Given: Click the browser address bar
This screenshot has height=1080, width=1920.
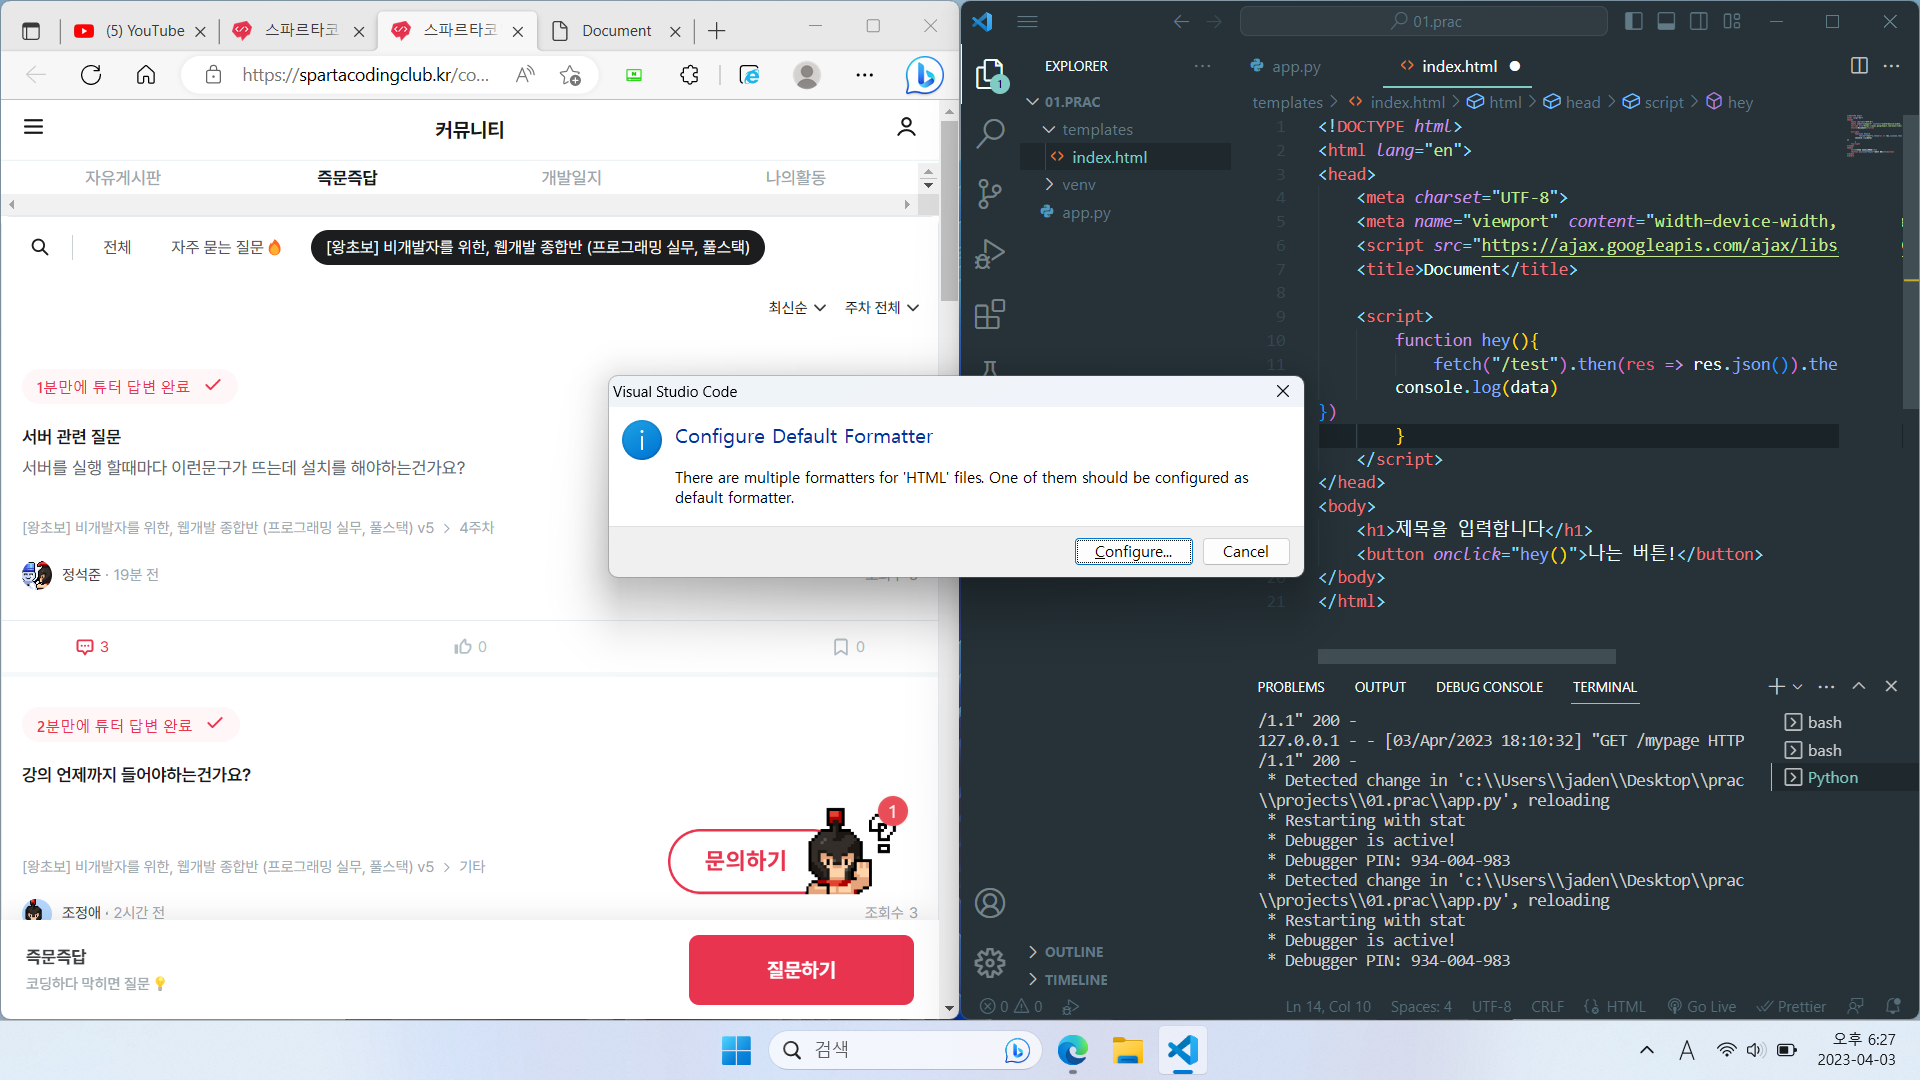Looking at the screenshot, I should click(365, 75).
